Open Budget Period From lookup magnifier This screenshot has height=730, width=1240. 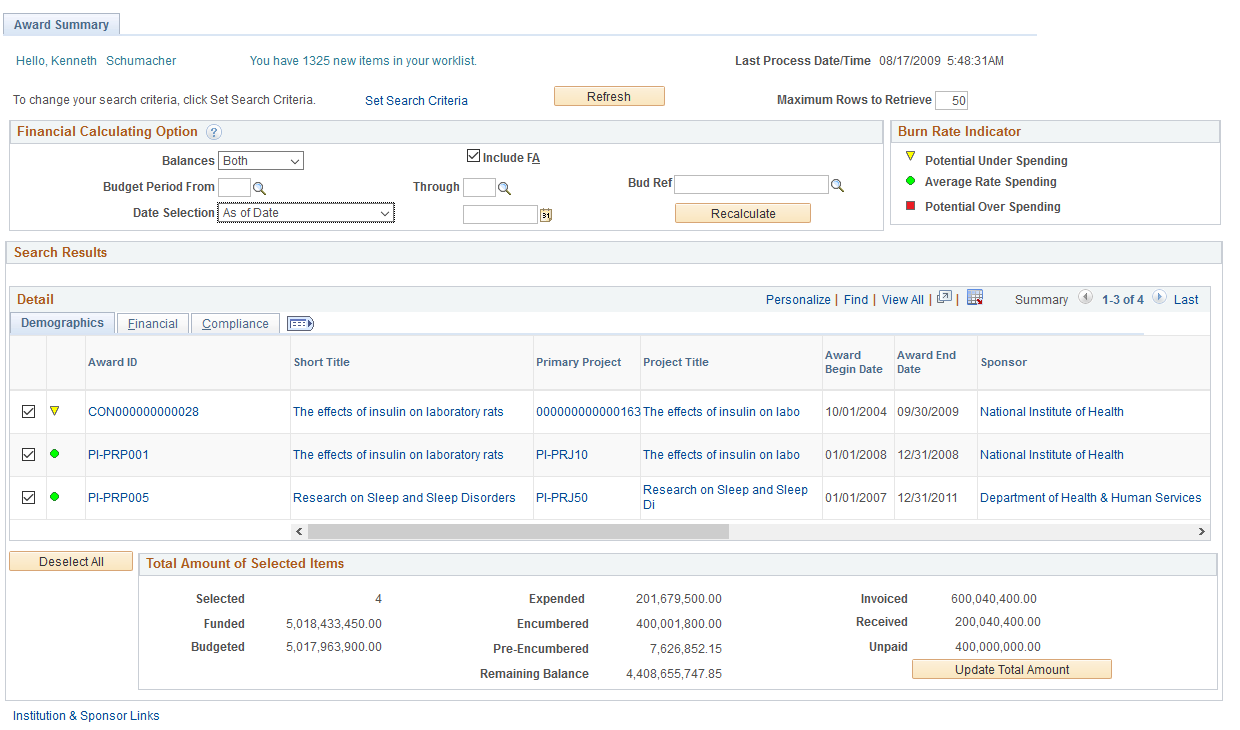259,188
